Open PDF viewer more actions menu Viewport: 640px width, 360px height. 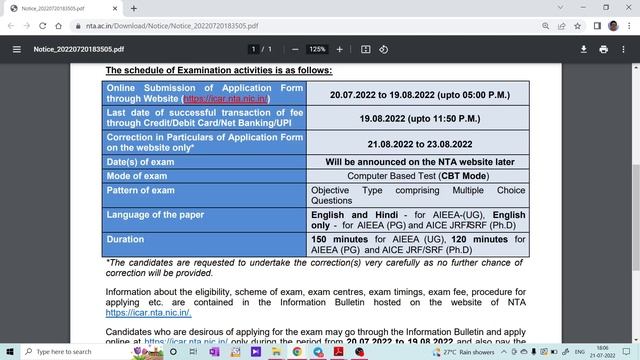coord(623,49)
